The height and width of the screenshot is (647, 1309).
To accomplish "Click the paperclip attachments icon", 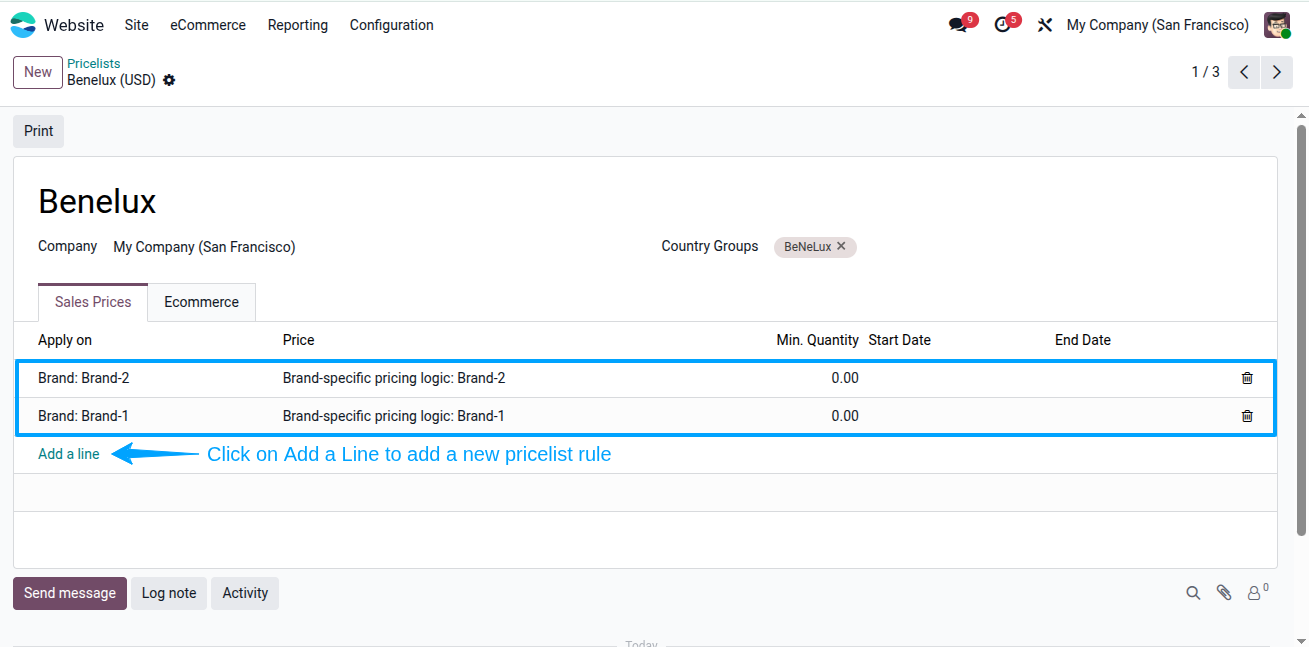I will 1224,593.
